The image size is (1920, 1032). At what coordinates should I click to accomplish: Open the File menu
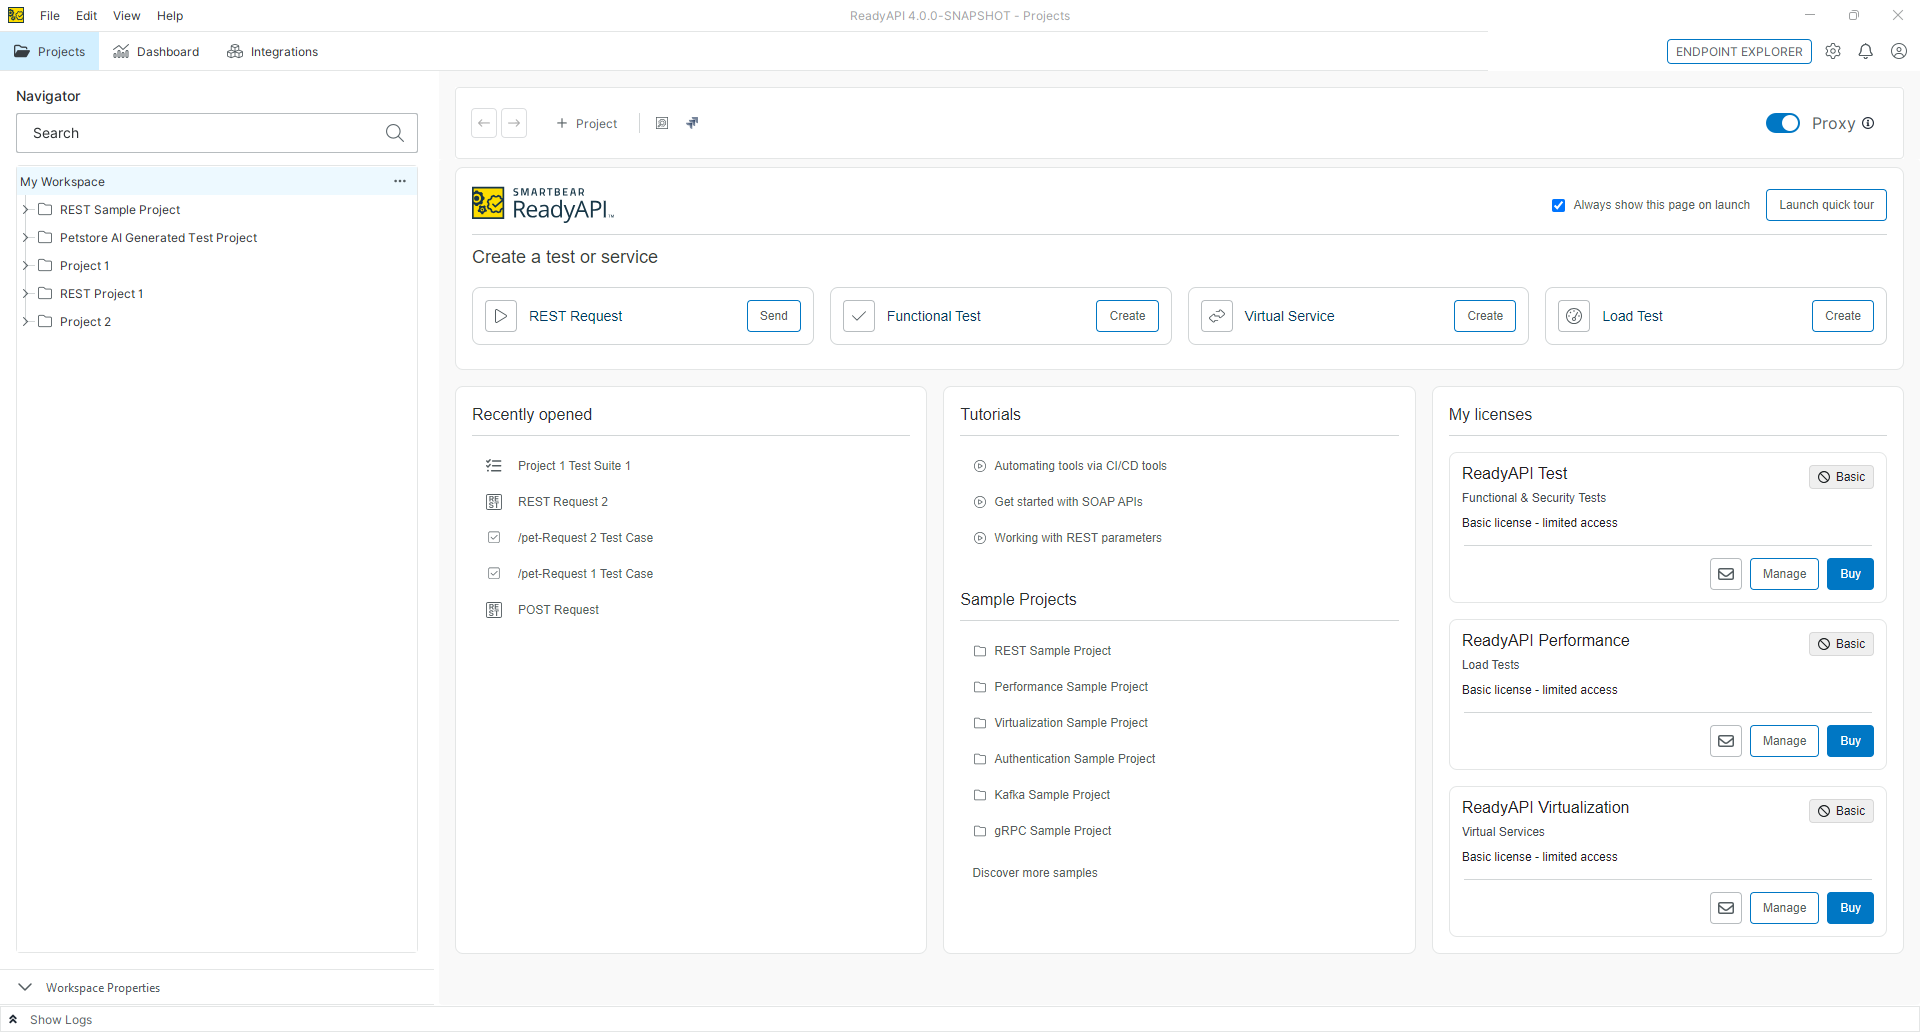(50, 15)
